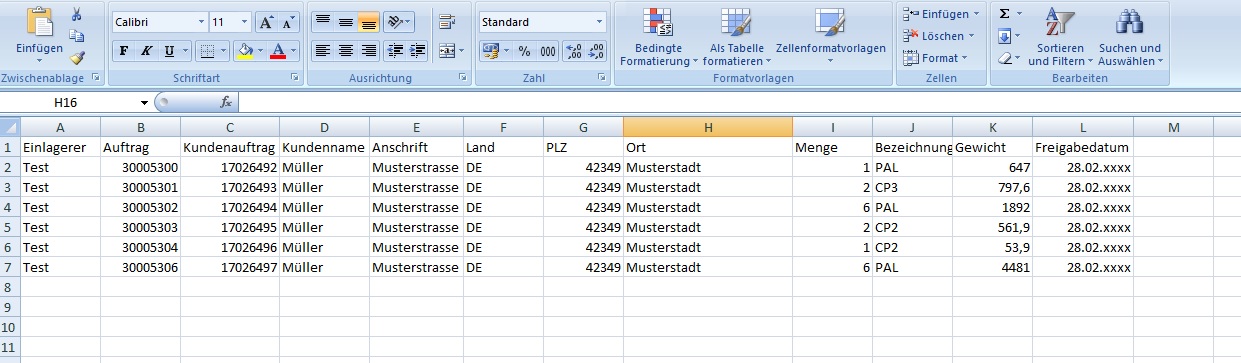Image resolution: width=1241 pixels, height=363 pixels.
Task: Select cell containing 30005303
Action: [140, 227]
